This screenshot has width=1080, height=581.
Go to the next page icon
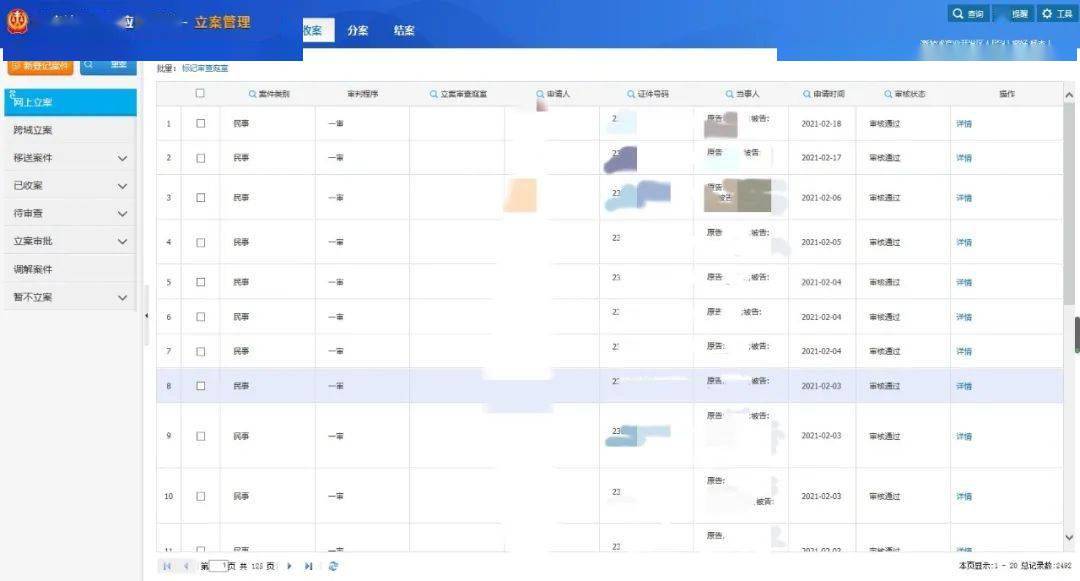pyautogui.click(x=289, y=566)
